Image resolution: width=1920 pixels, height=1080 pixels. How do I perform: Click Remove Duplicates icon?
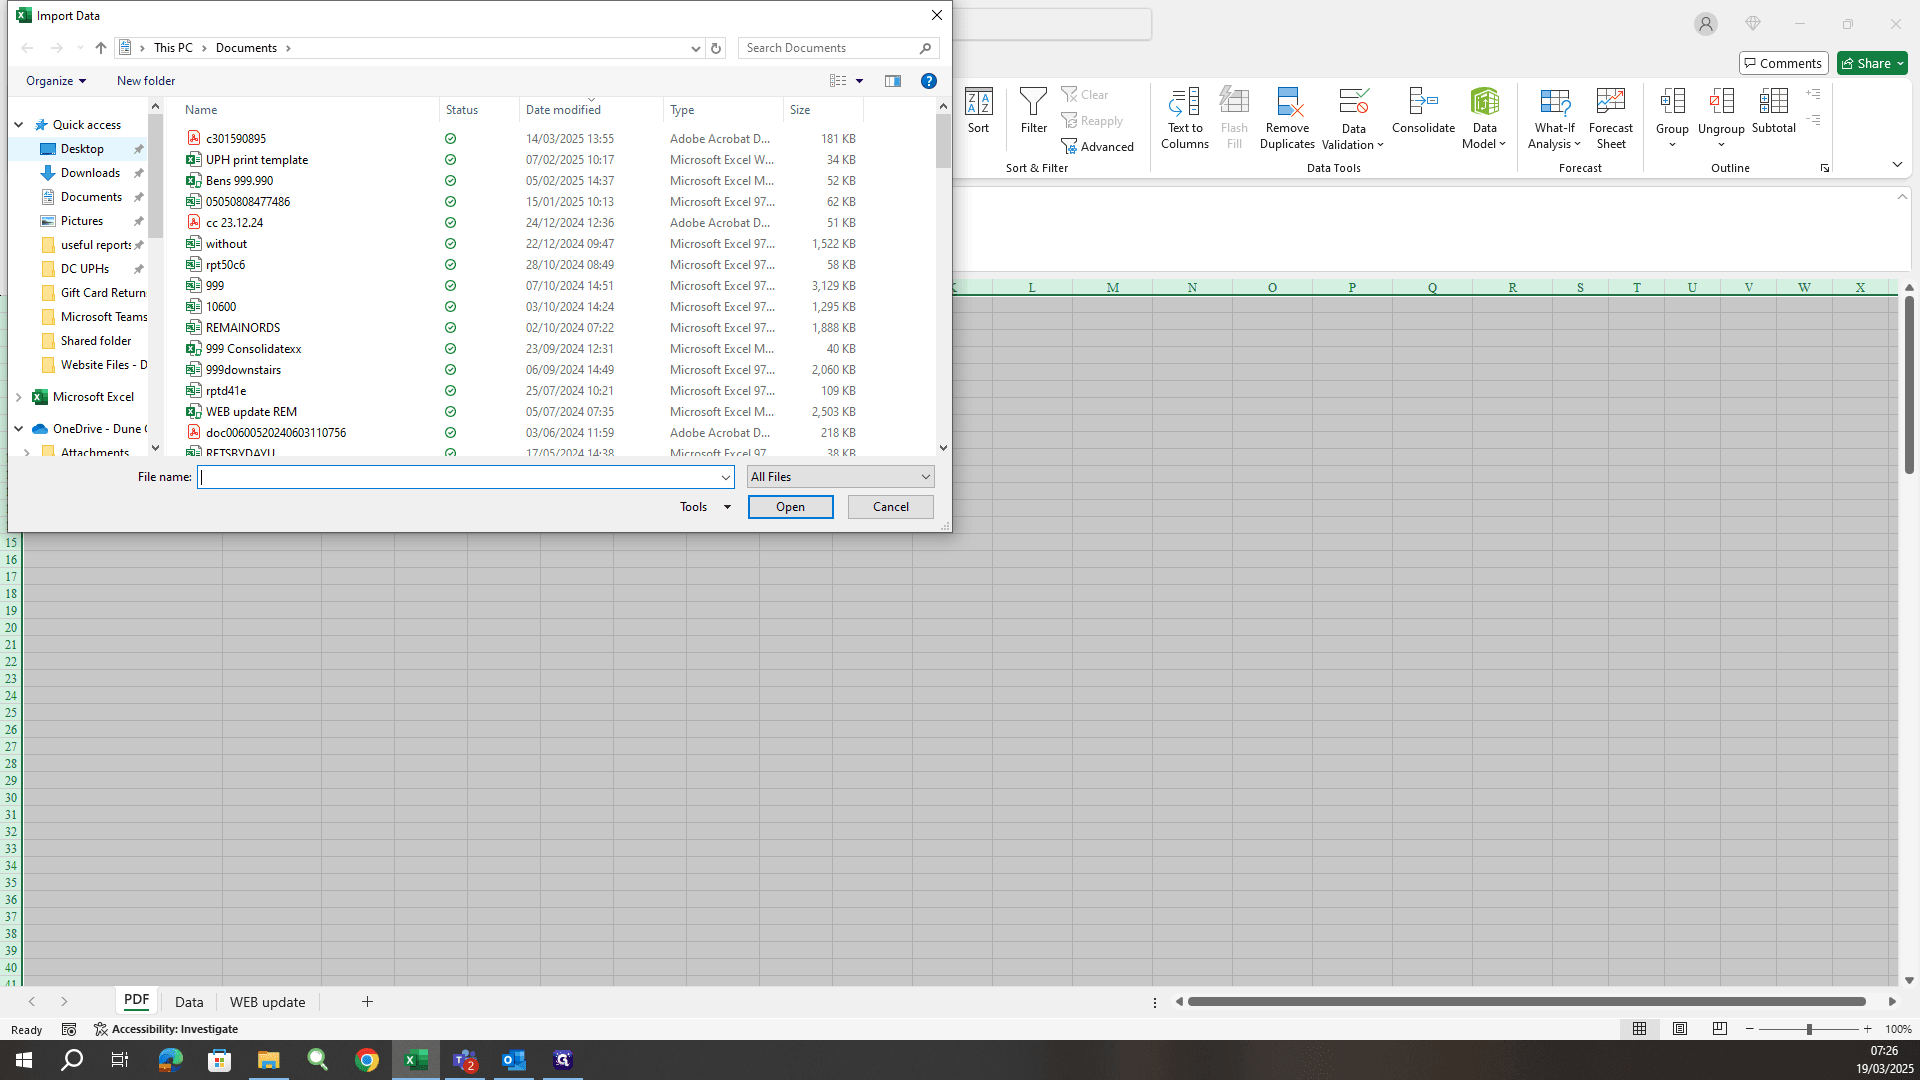click(1287, 118)
